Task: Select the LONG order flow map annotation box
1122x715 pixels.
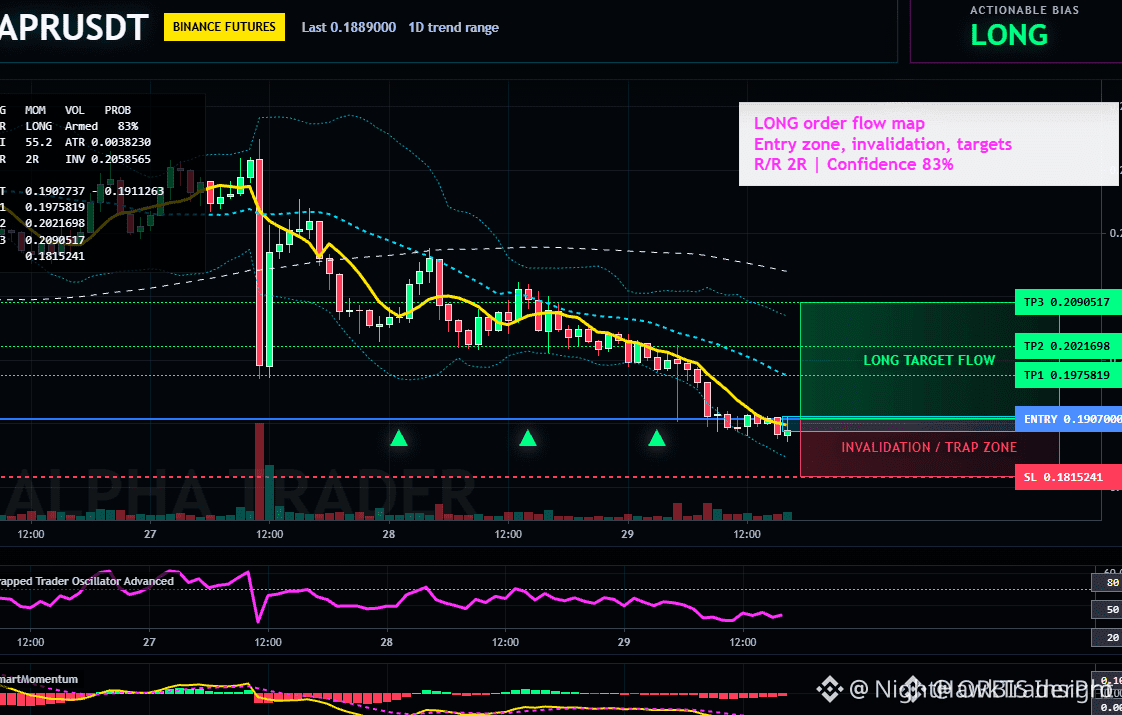Action: point(928,144)
